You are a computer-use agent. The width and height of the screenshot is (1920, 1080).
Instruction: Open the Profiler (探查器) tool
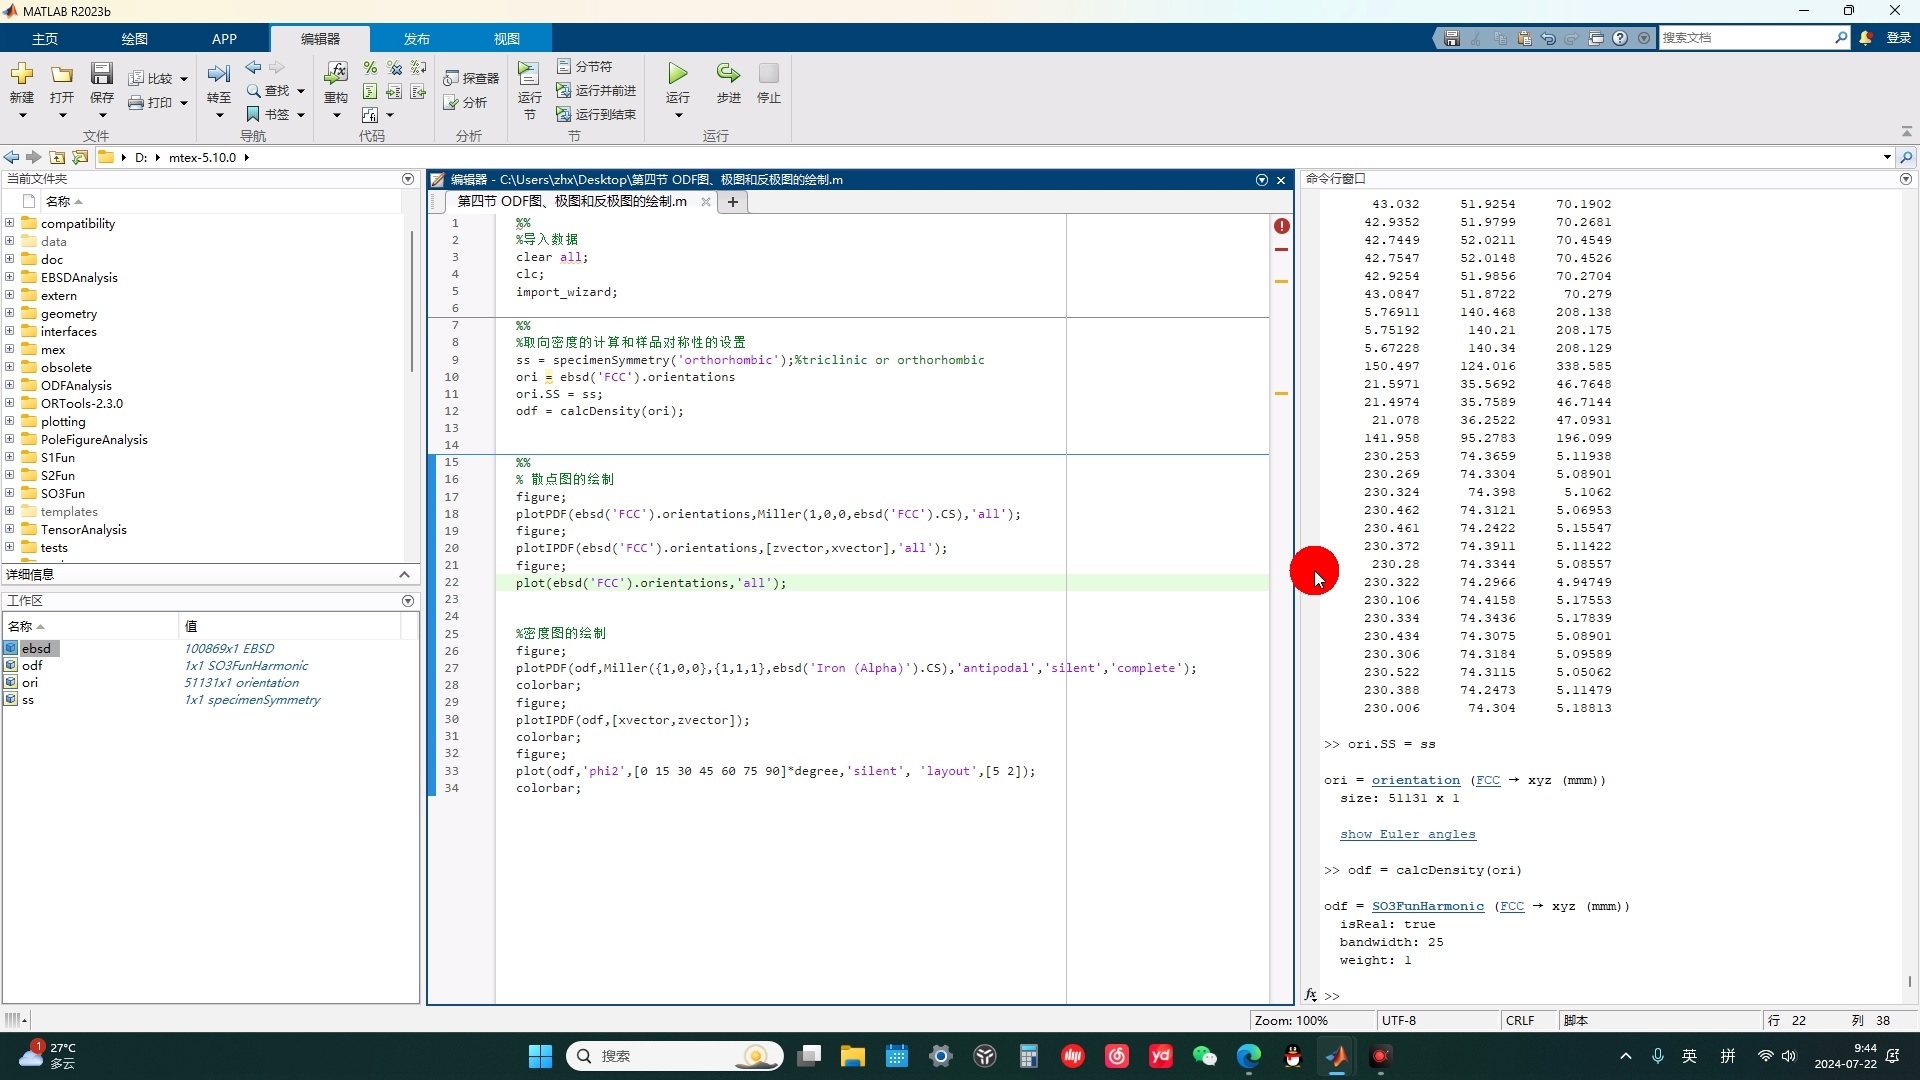pyautogui.click(x=472, y=78)
